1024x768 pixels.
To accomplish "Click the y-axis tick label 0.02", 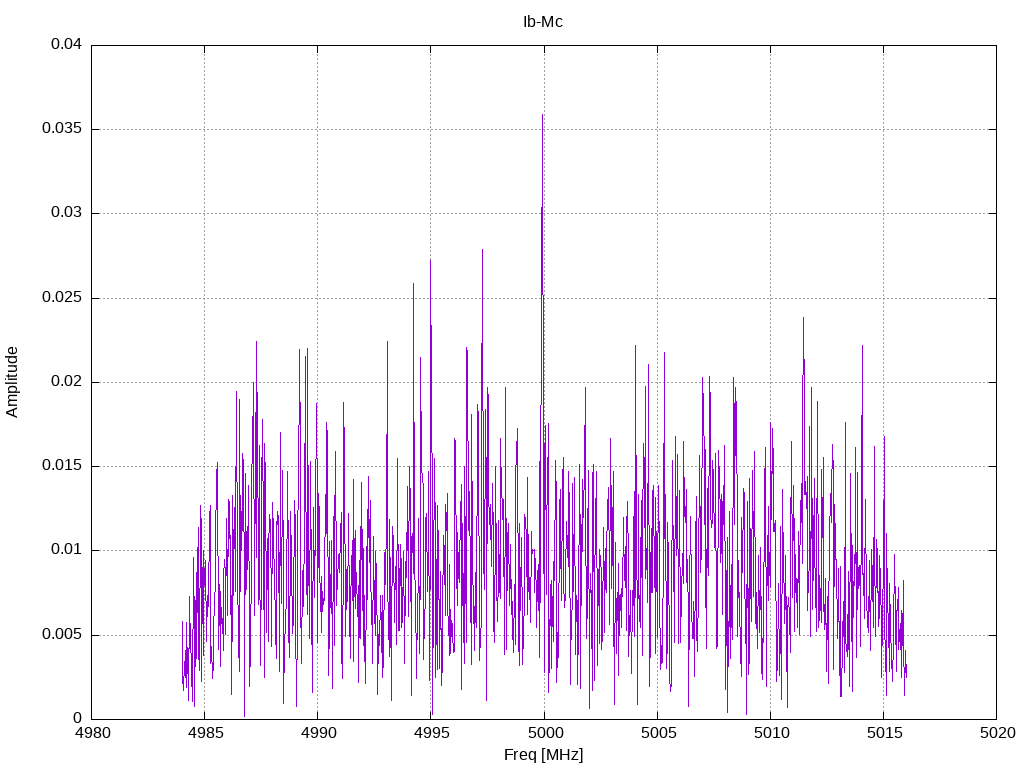I will point(67,381).
